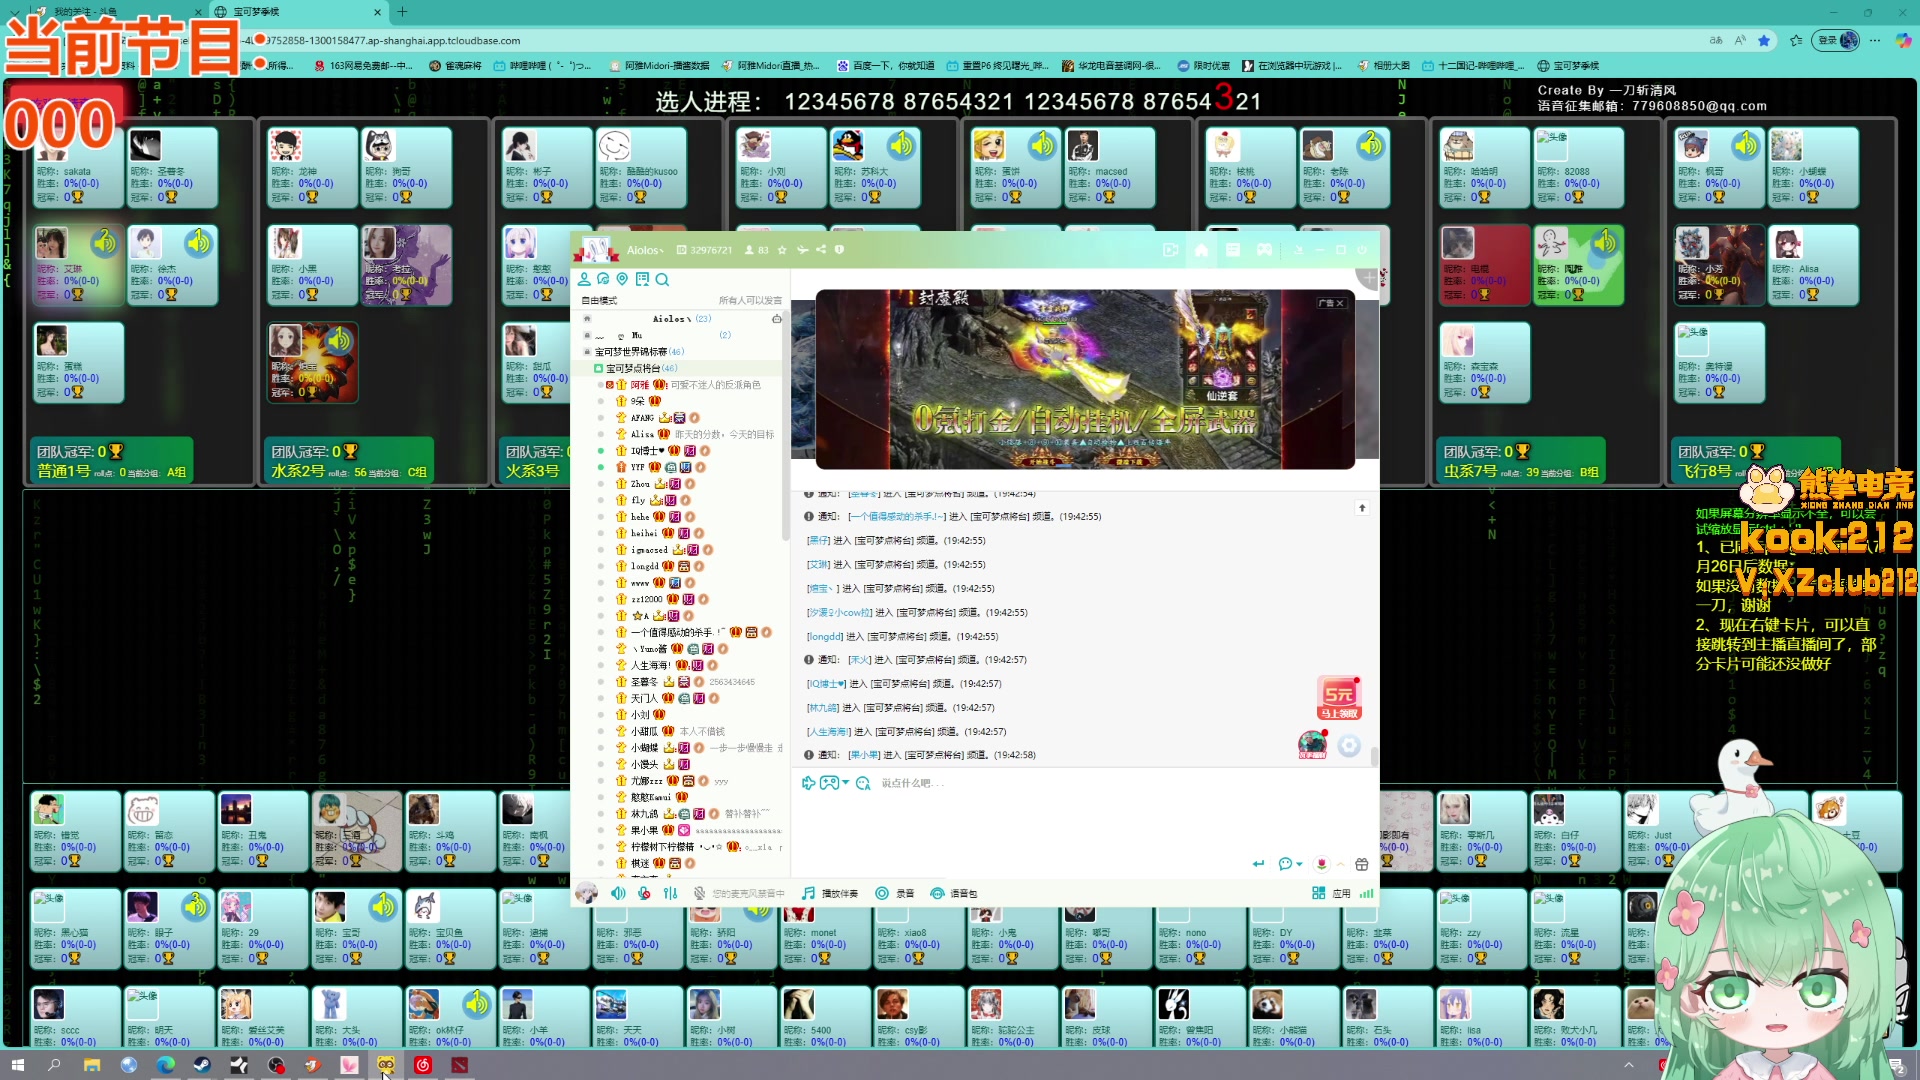Click the puzzle plugin icon beside the chat input

click(808, 783)
